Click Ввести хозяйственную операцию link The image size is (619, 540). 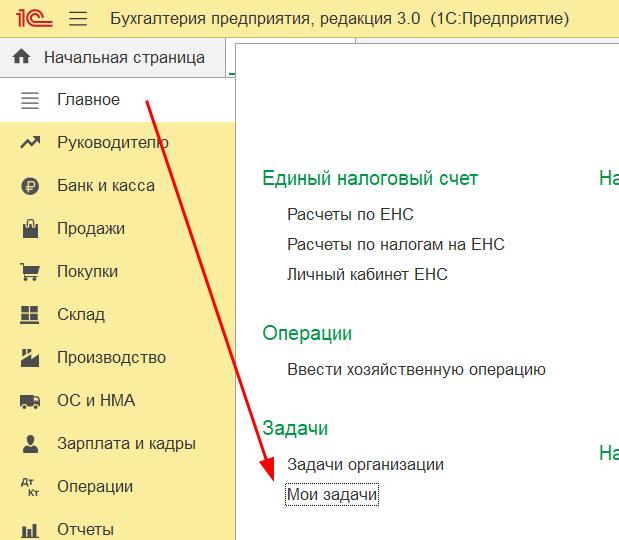tap(416, 370)
